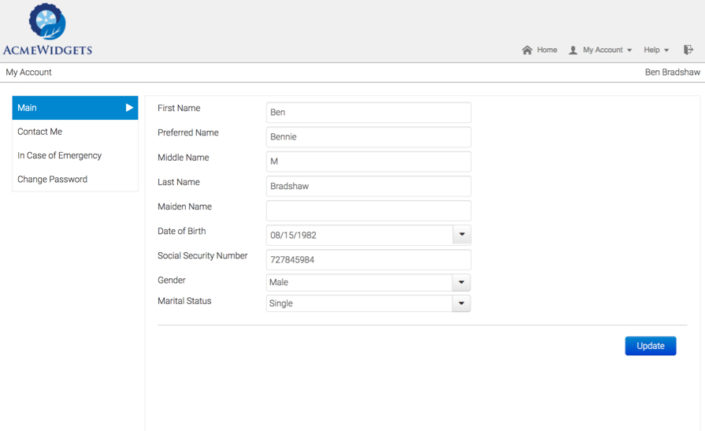Click into the First Name field
Viewport: 705px width, 431px height.
[367, 113]
